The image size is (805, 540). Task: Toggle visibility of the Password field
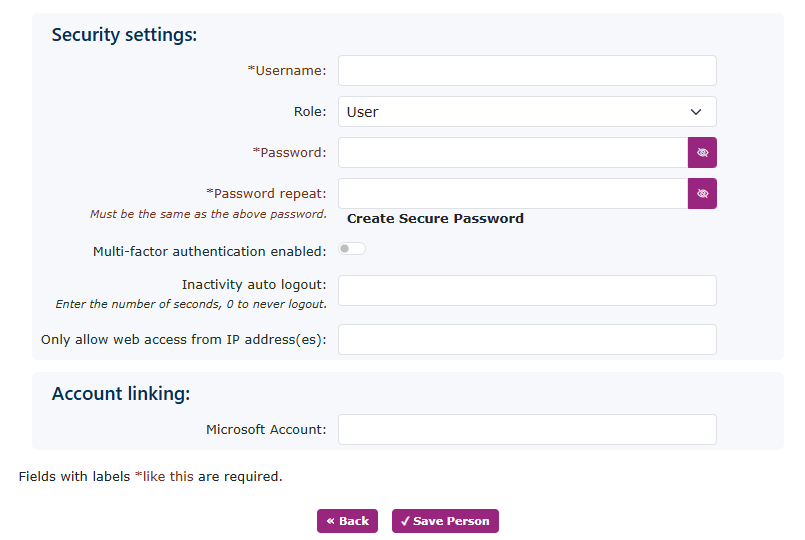(x=702, y=153)
